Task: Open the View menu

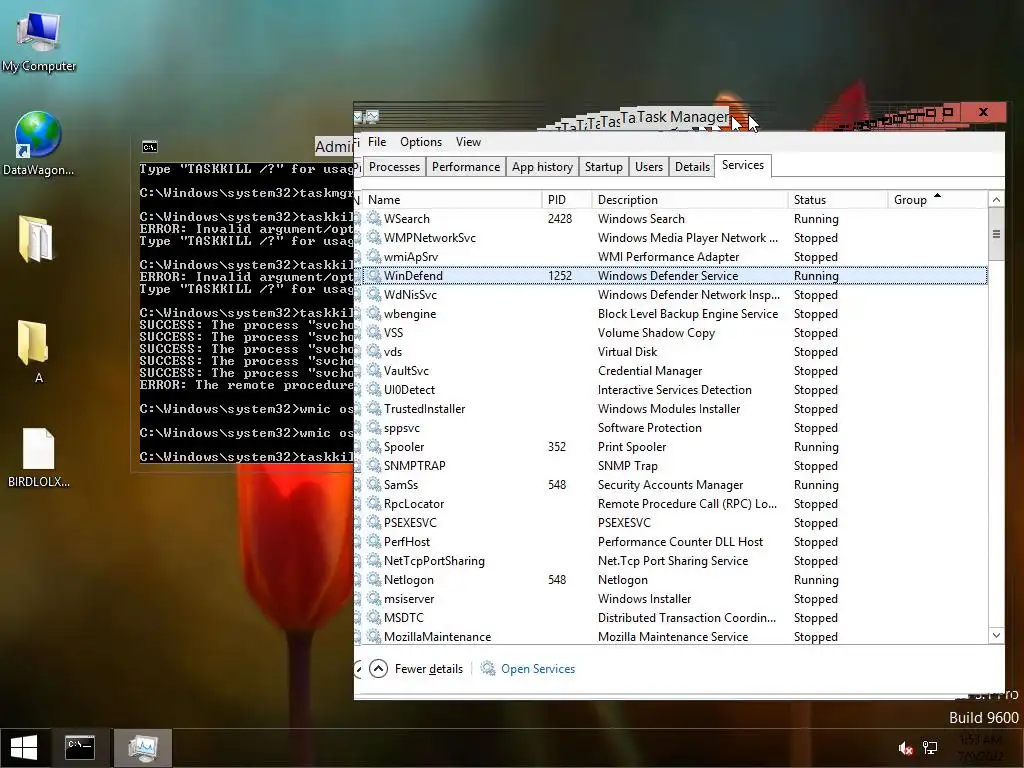Action: point(468,142)
